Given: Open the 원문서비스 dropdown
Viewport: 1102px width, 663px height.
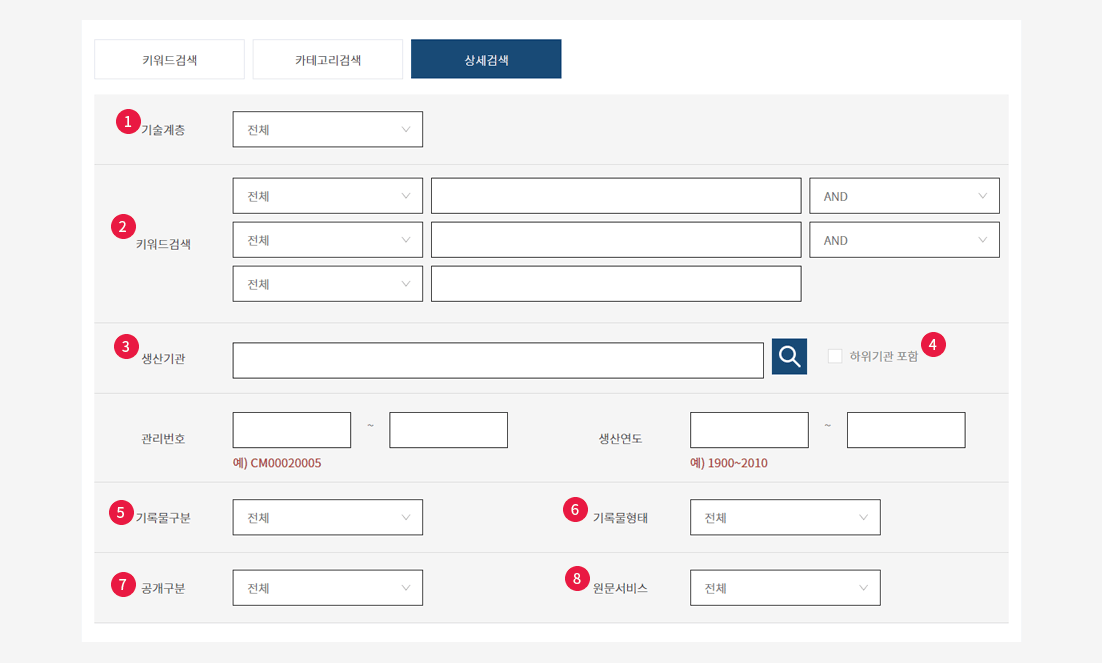Looking at the screenshot, I should (785, 588).
